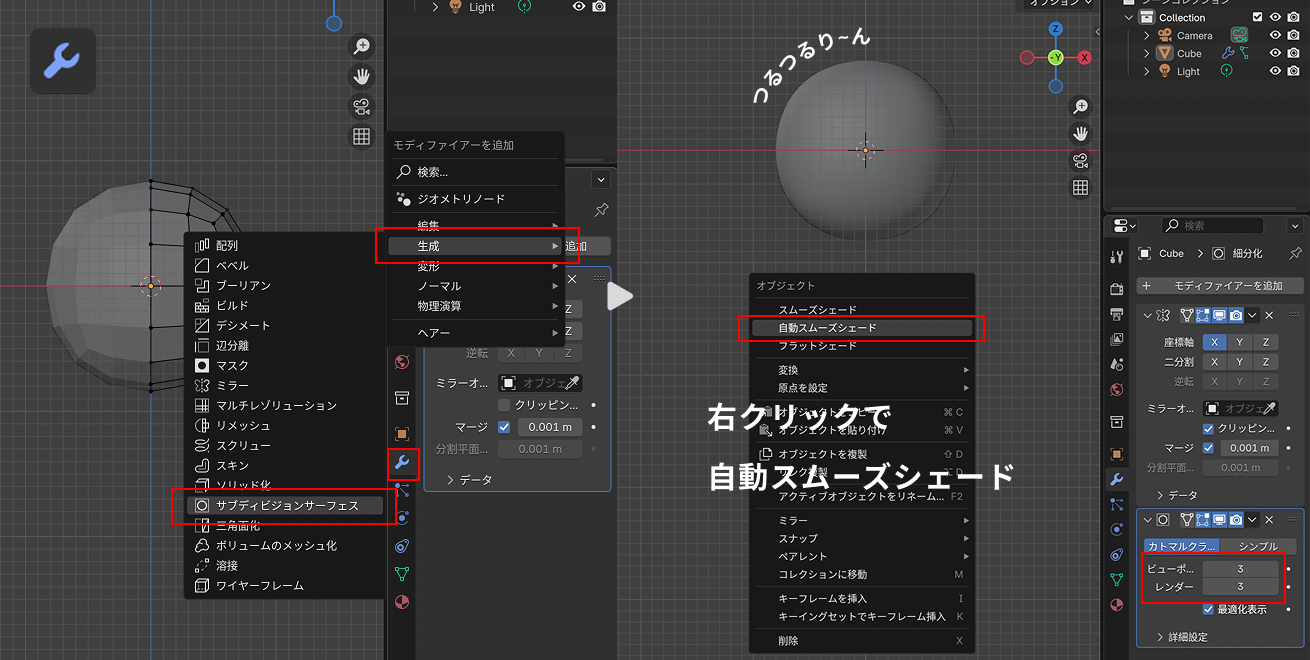Image resolution: width=1310 pixels, height=660 pixels.
Task: Toggle the マージ checkbox in right panel
Action: pyautogui.click(x=1208, y=448)
